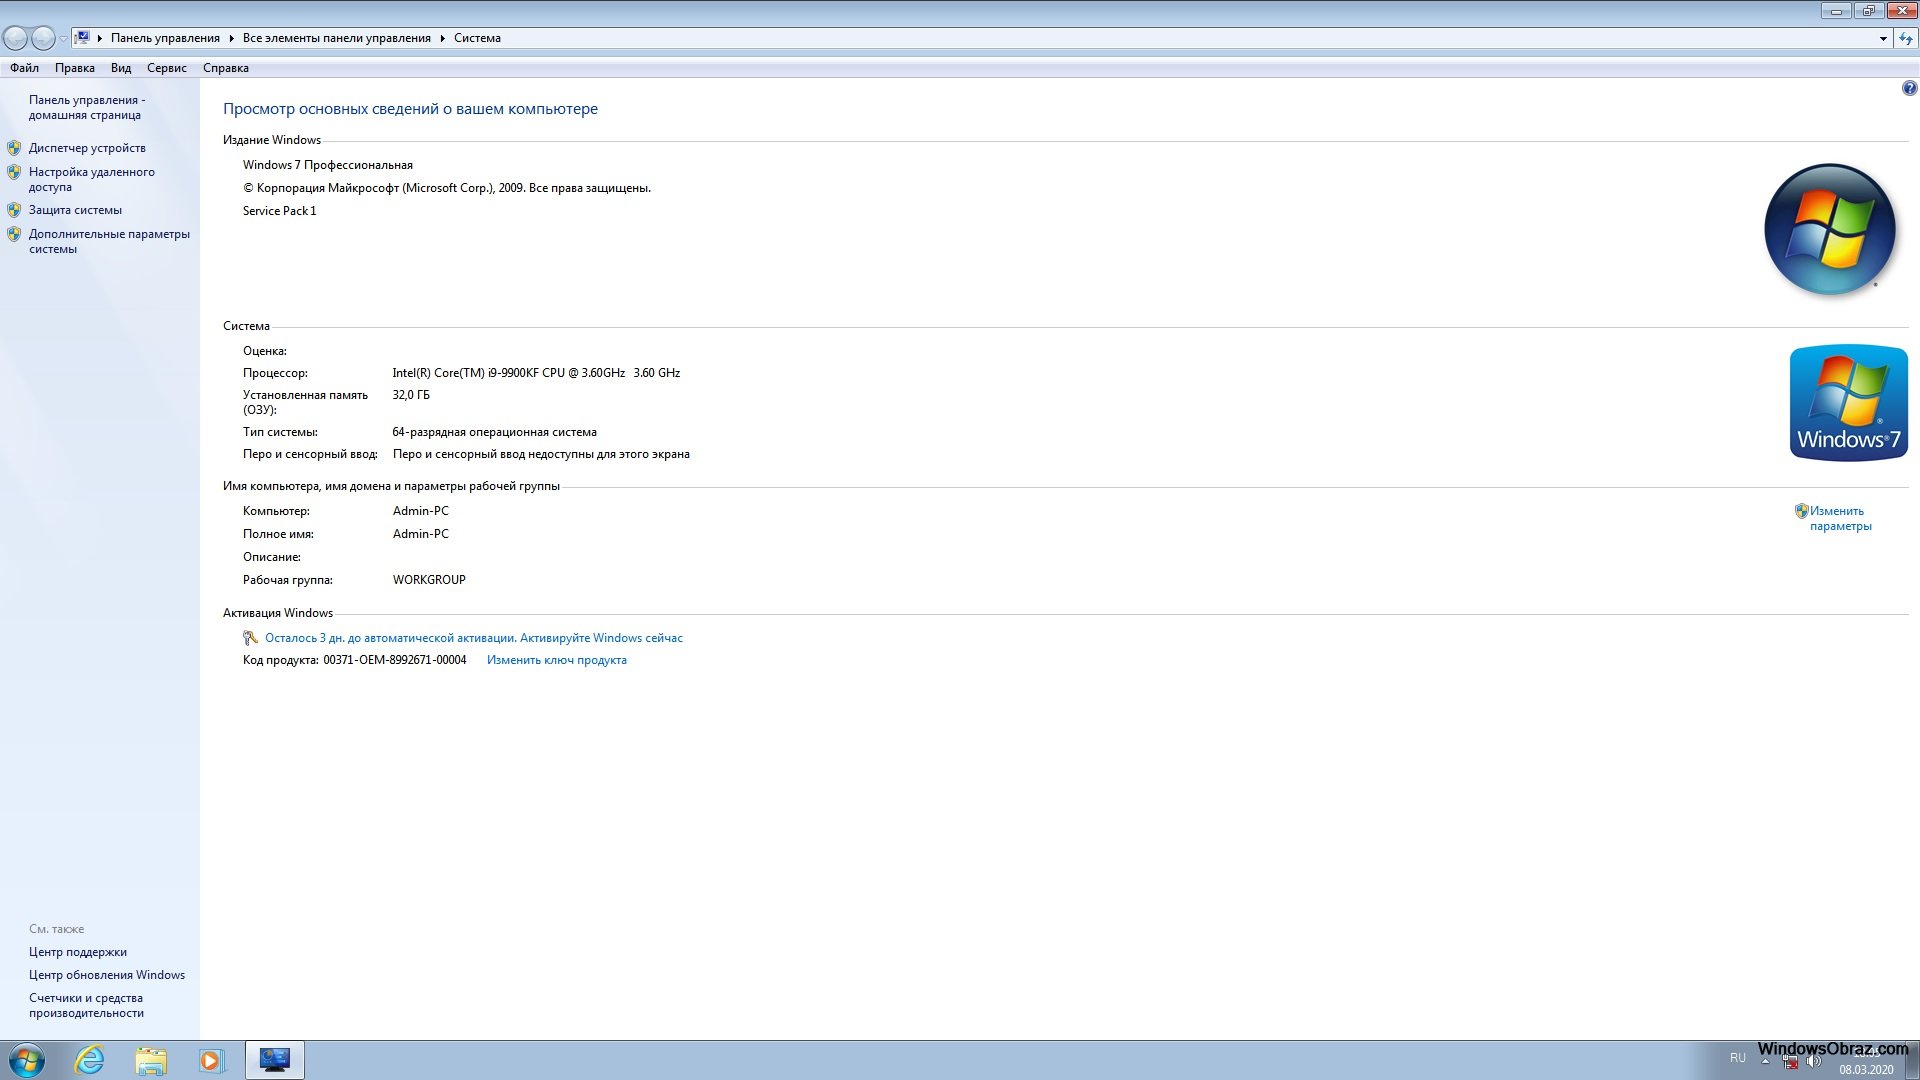1920x1080 pixels.
Task: Open Защита системы settings
Action: [x=75, y=210]
